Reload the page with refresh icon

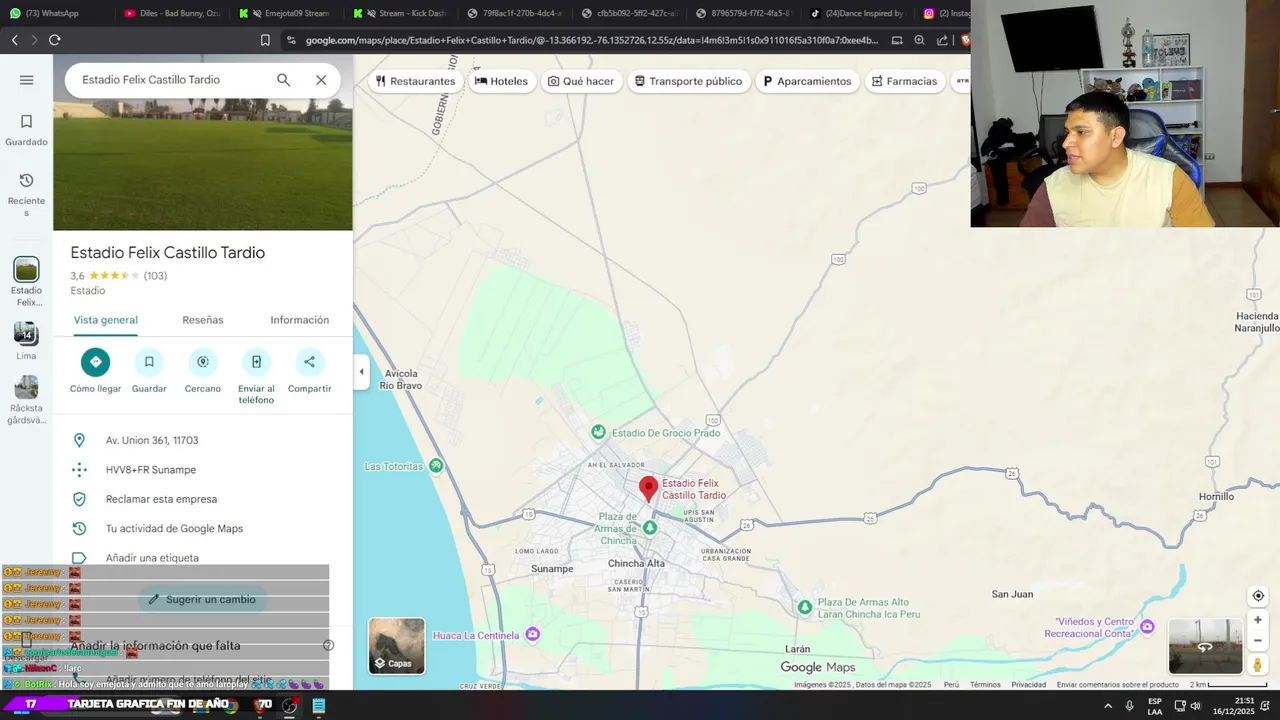54,40
